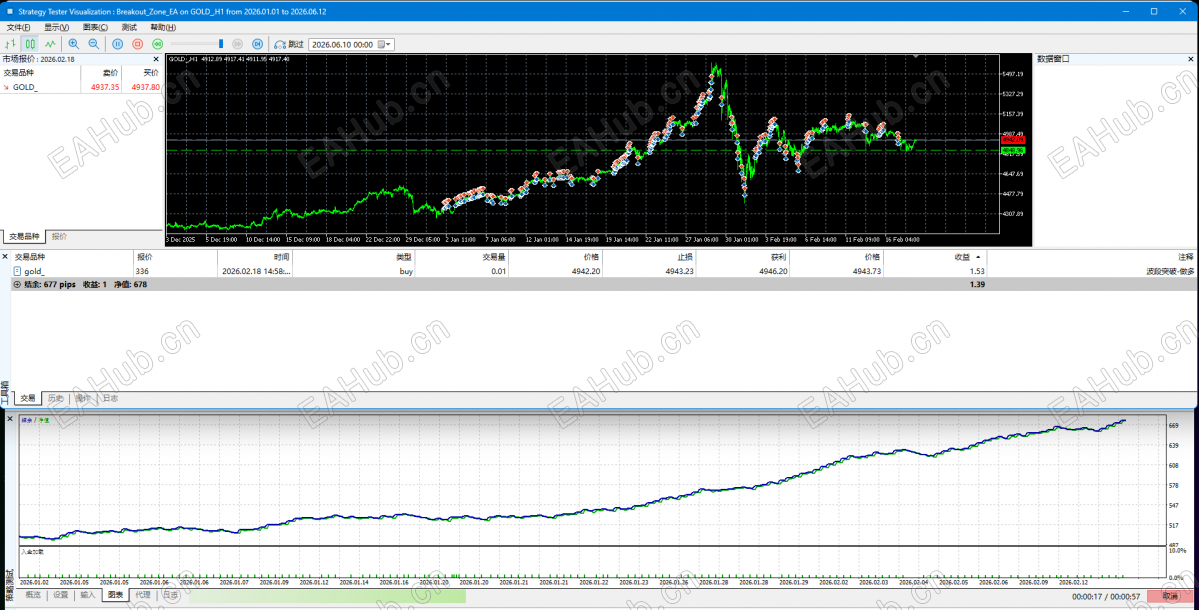Click the green fast-forward test icon
The image size is (1199, 610).
click(x=158, y=44)
